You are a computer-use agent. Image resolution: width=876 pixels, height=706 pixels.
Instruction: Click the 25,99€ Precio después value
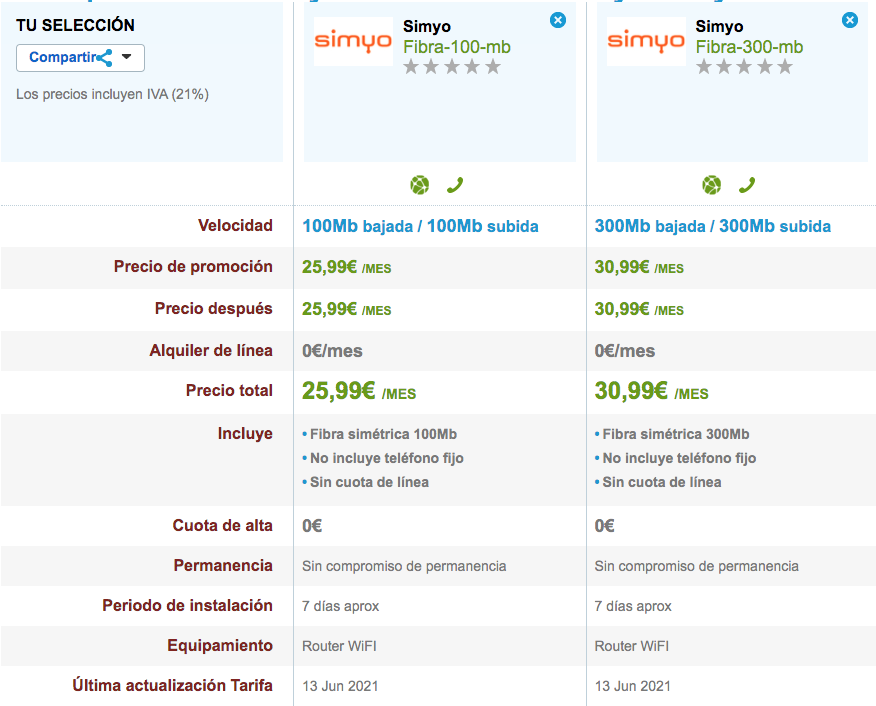pos(346,309)
